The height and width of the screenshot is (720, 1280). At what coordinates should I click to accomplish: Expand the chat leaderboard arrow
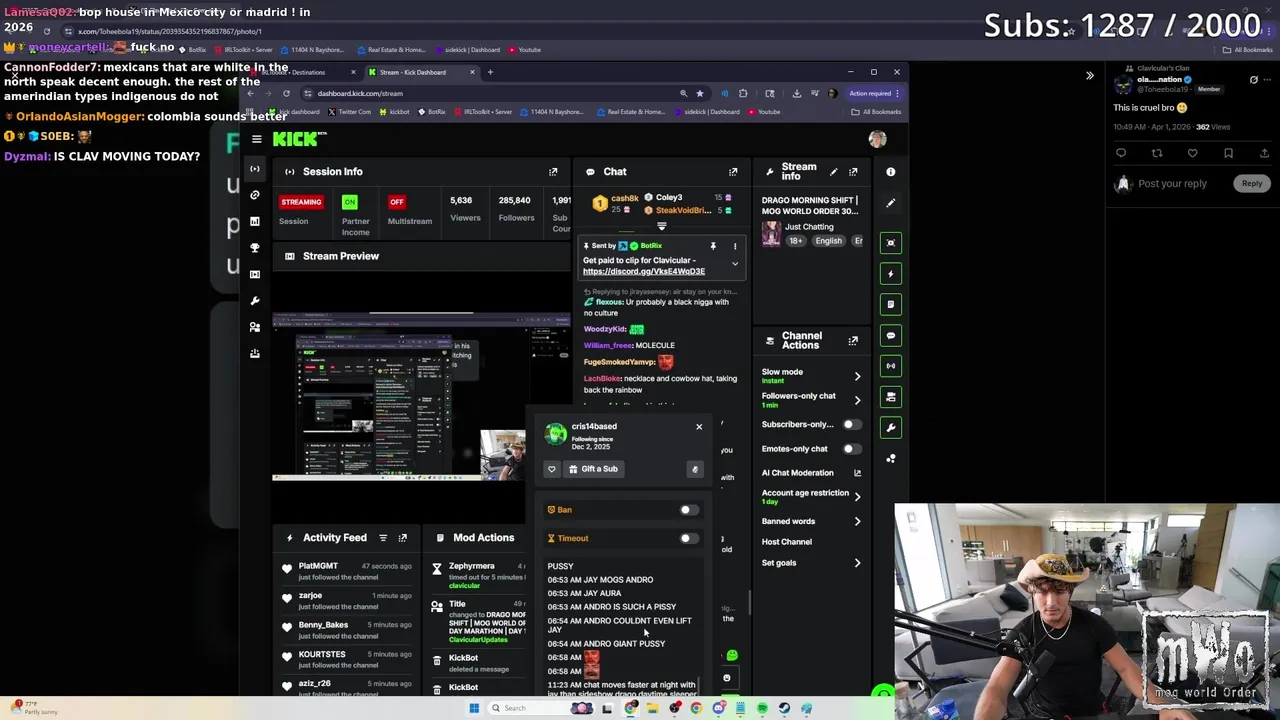[661, 227]
